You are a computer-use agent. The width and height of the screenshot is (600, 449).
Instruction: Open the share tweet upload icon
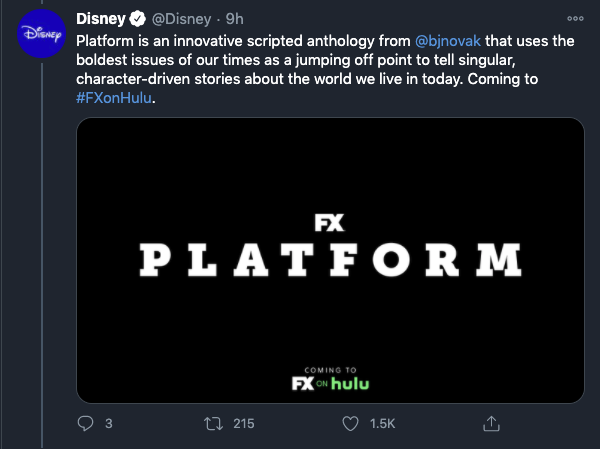pyautogui.click(x=491, y=423)
